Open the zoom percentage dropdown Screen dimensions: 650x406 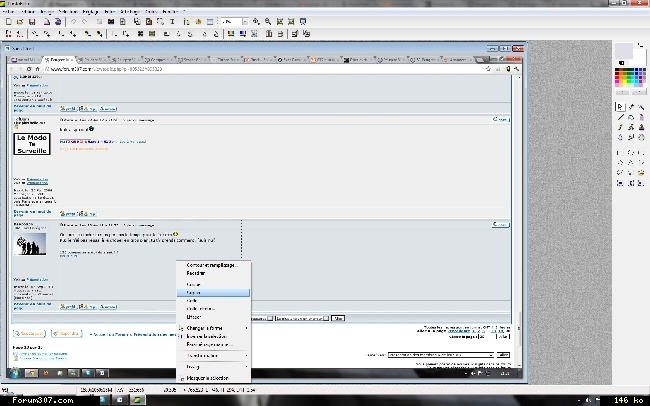click(x=238, y=21)
